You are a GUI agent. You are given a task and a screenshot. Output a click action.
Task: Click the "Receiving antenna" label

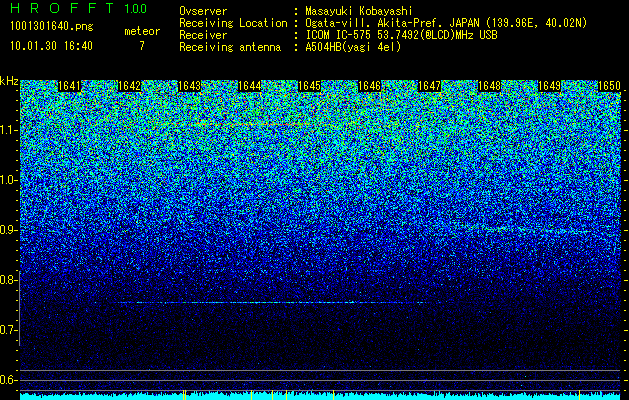tap(230, 47)
